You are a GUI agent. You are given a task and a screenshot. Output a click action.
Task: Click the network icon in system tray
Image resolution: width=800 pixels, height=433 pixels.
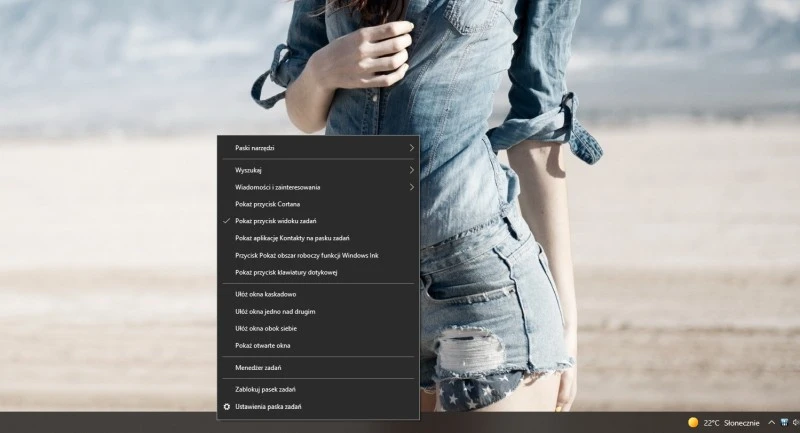(785, 422)
